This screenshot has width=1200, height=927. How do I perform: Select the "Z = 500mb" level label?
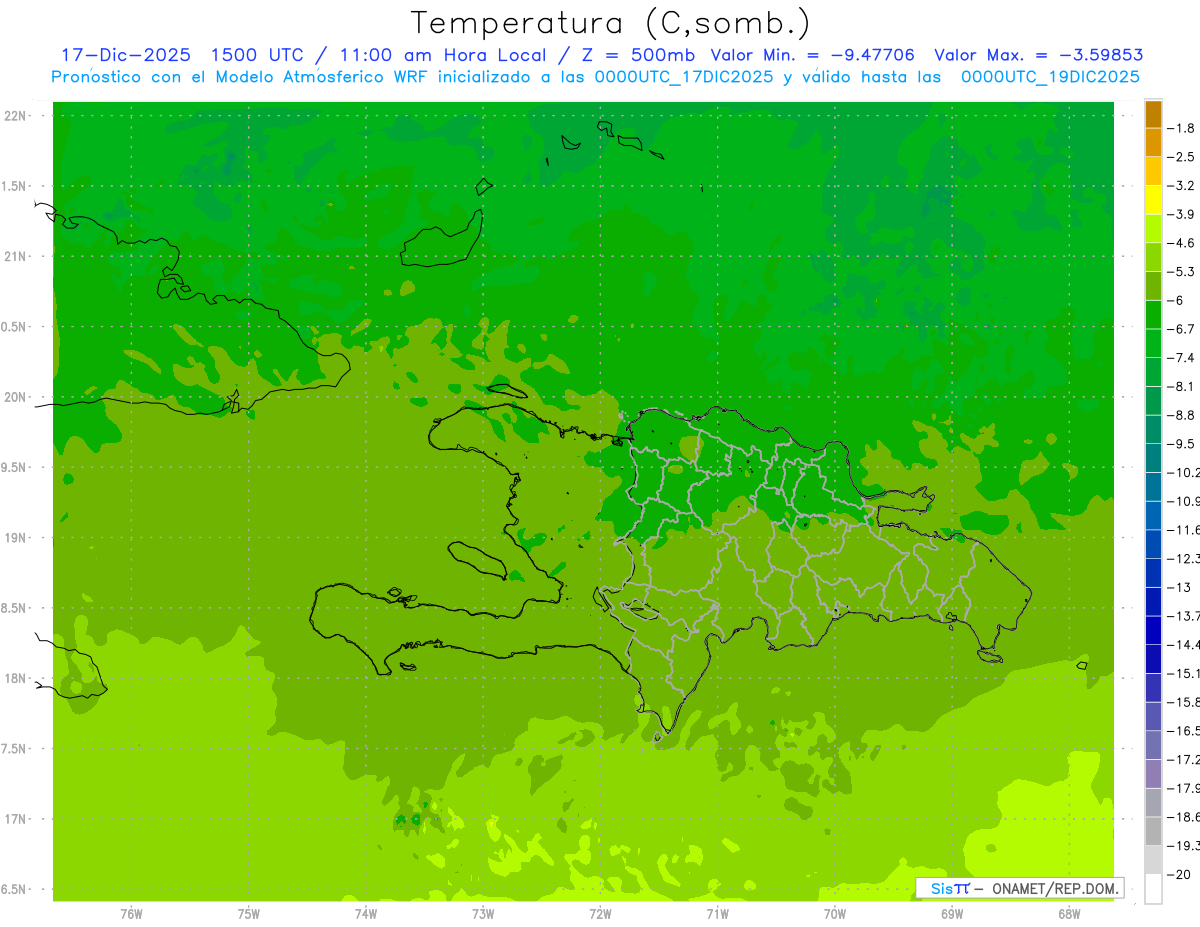click(x=638, y=55)
